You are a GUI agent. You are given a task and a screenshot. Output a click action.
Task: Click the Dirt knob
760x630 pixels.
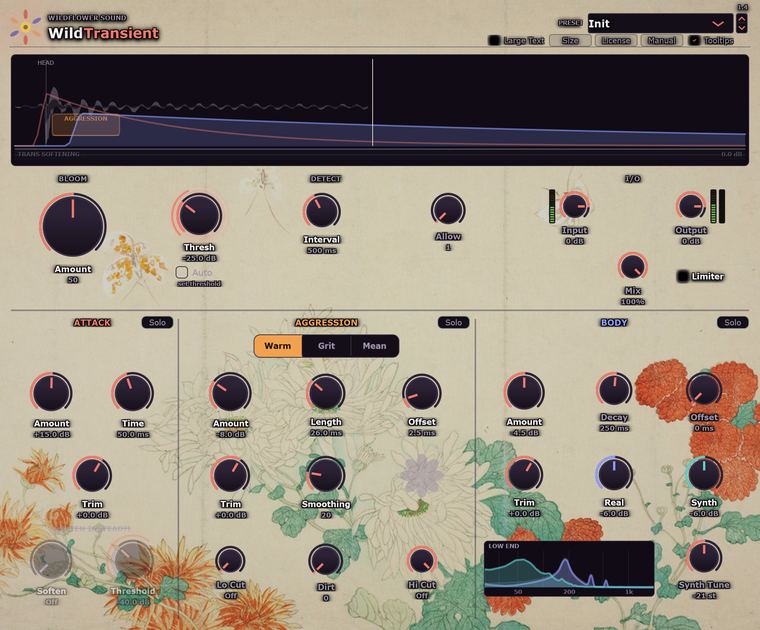click(326, 561)
